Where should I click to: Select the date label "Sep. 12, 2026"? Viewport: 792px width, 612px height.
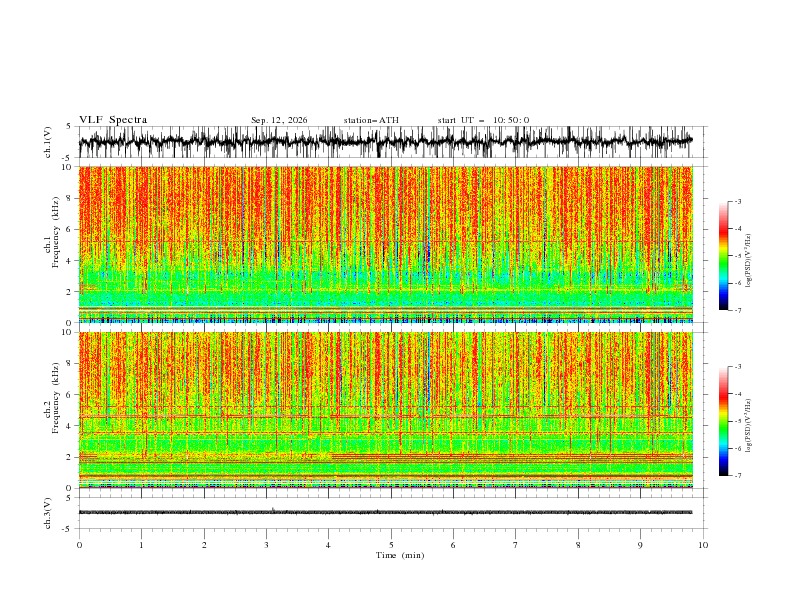tap(279, 120)
